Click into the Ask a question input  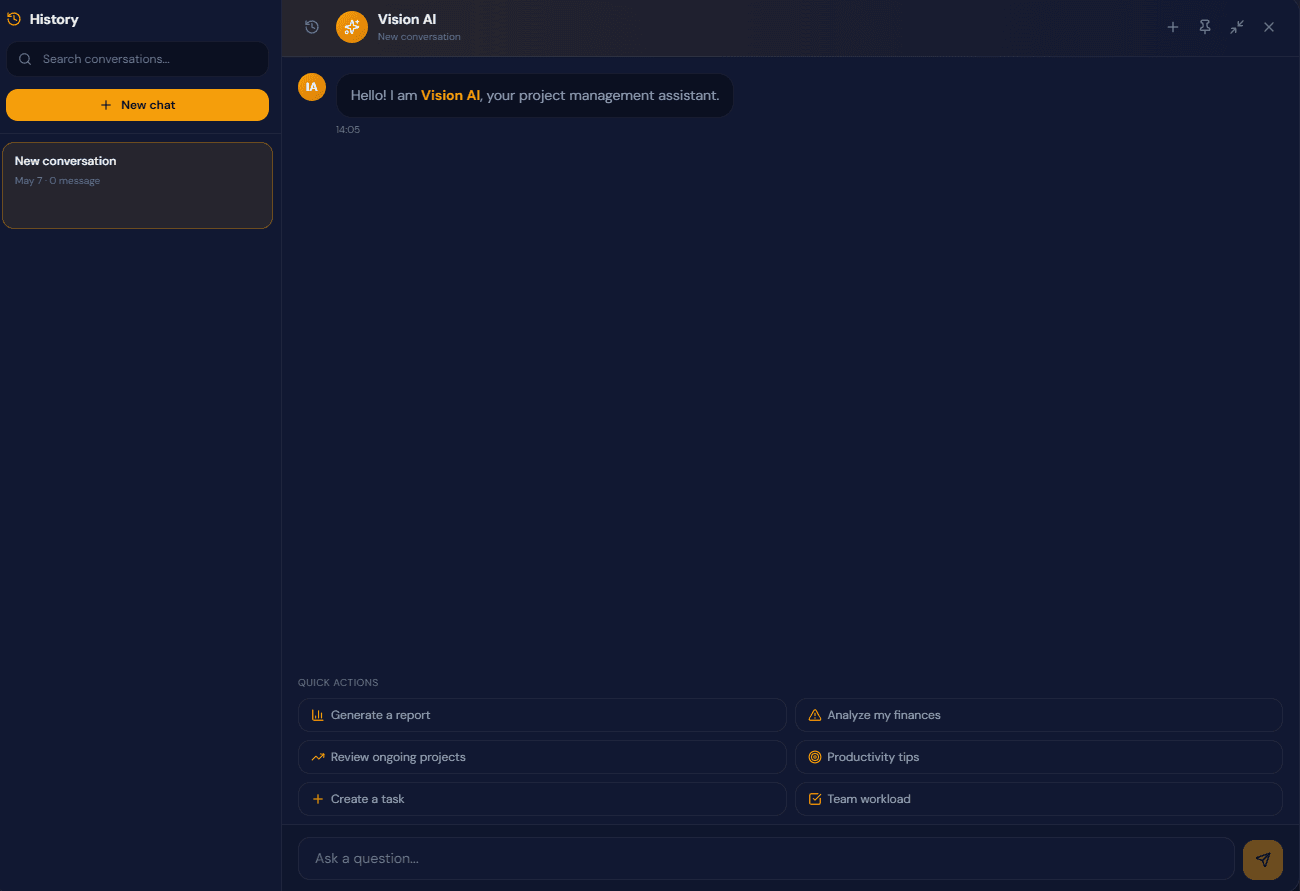tap(766, 858)
